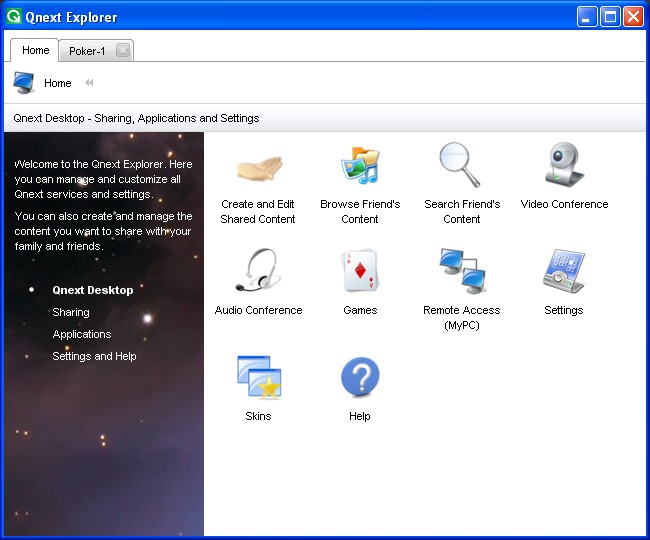This screenshot has width=650, height=540.
Task: Close the Poker-1 tab
Action: click(x=123, y=51)
